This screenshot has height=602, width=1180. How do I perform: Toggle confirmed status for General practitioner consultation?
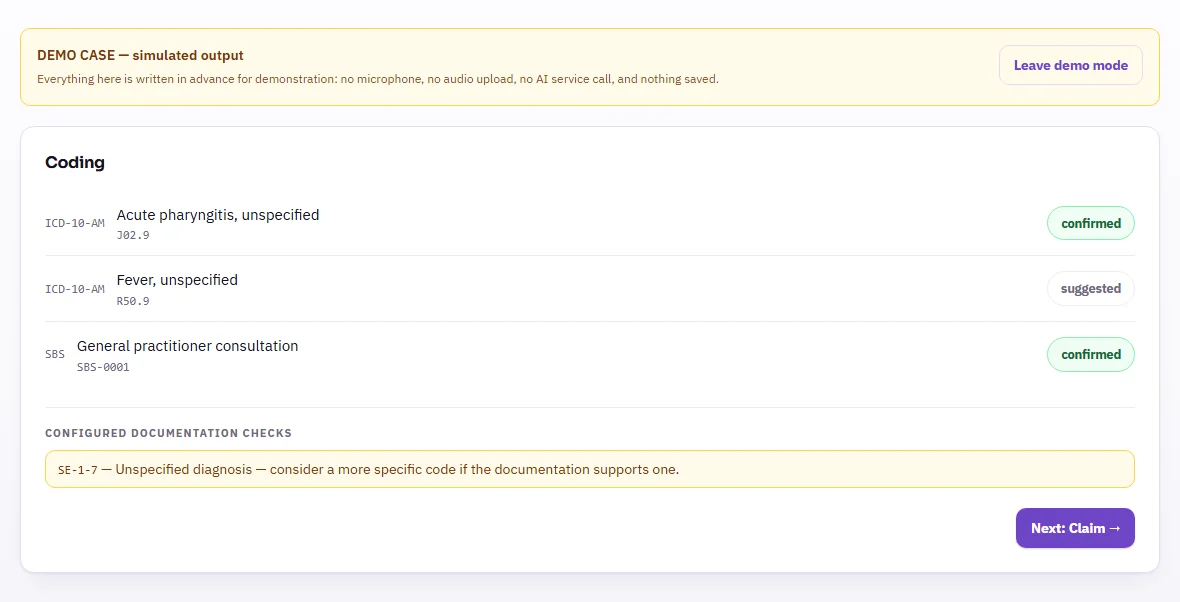[x=1090, y=354]
